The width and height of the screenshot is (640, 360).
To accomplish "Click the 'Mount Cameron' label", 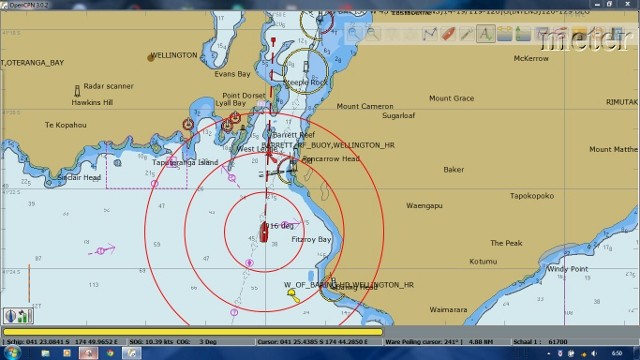I will tap(365, 106).
